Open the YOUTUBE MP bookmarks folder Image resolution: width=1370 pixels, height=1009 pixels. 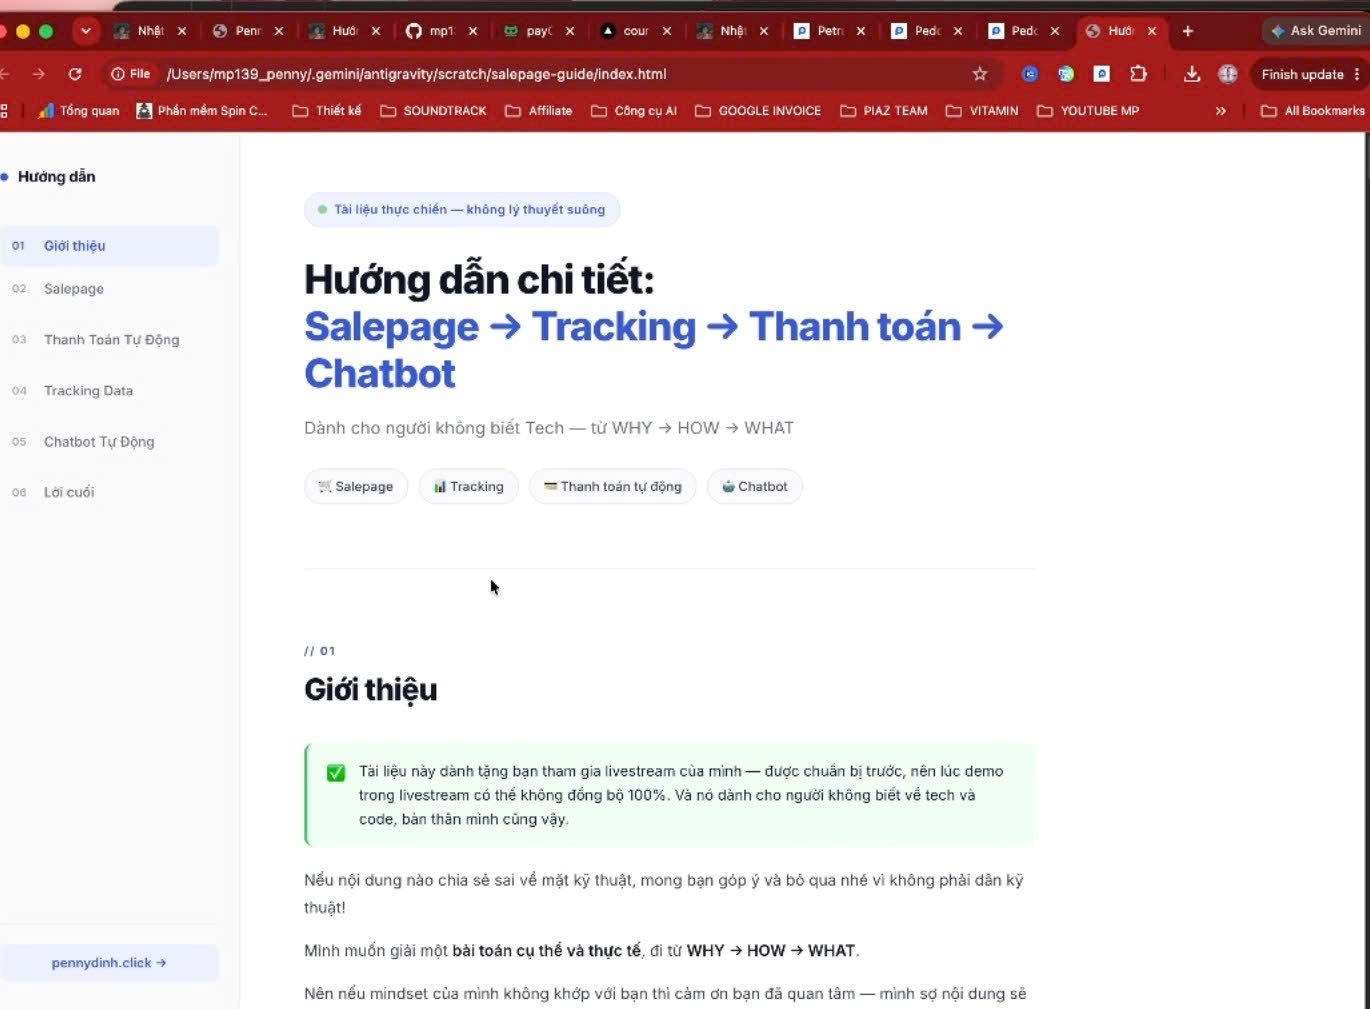[1088, 111]
